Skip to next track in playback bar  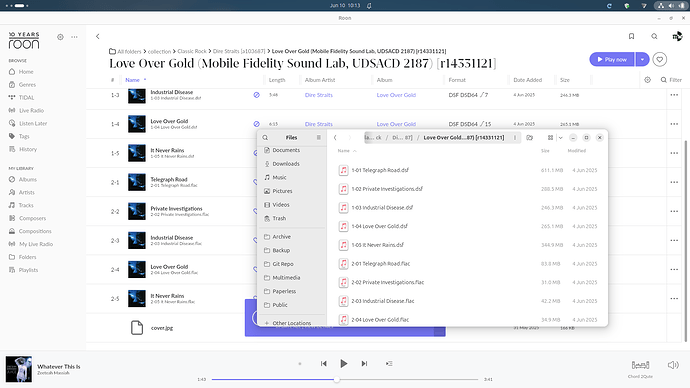364,363
